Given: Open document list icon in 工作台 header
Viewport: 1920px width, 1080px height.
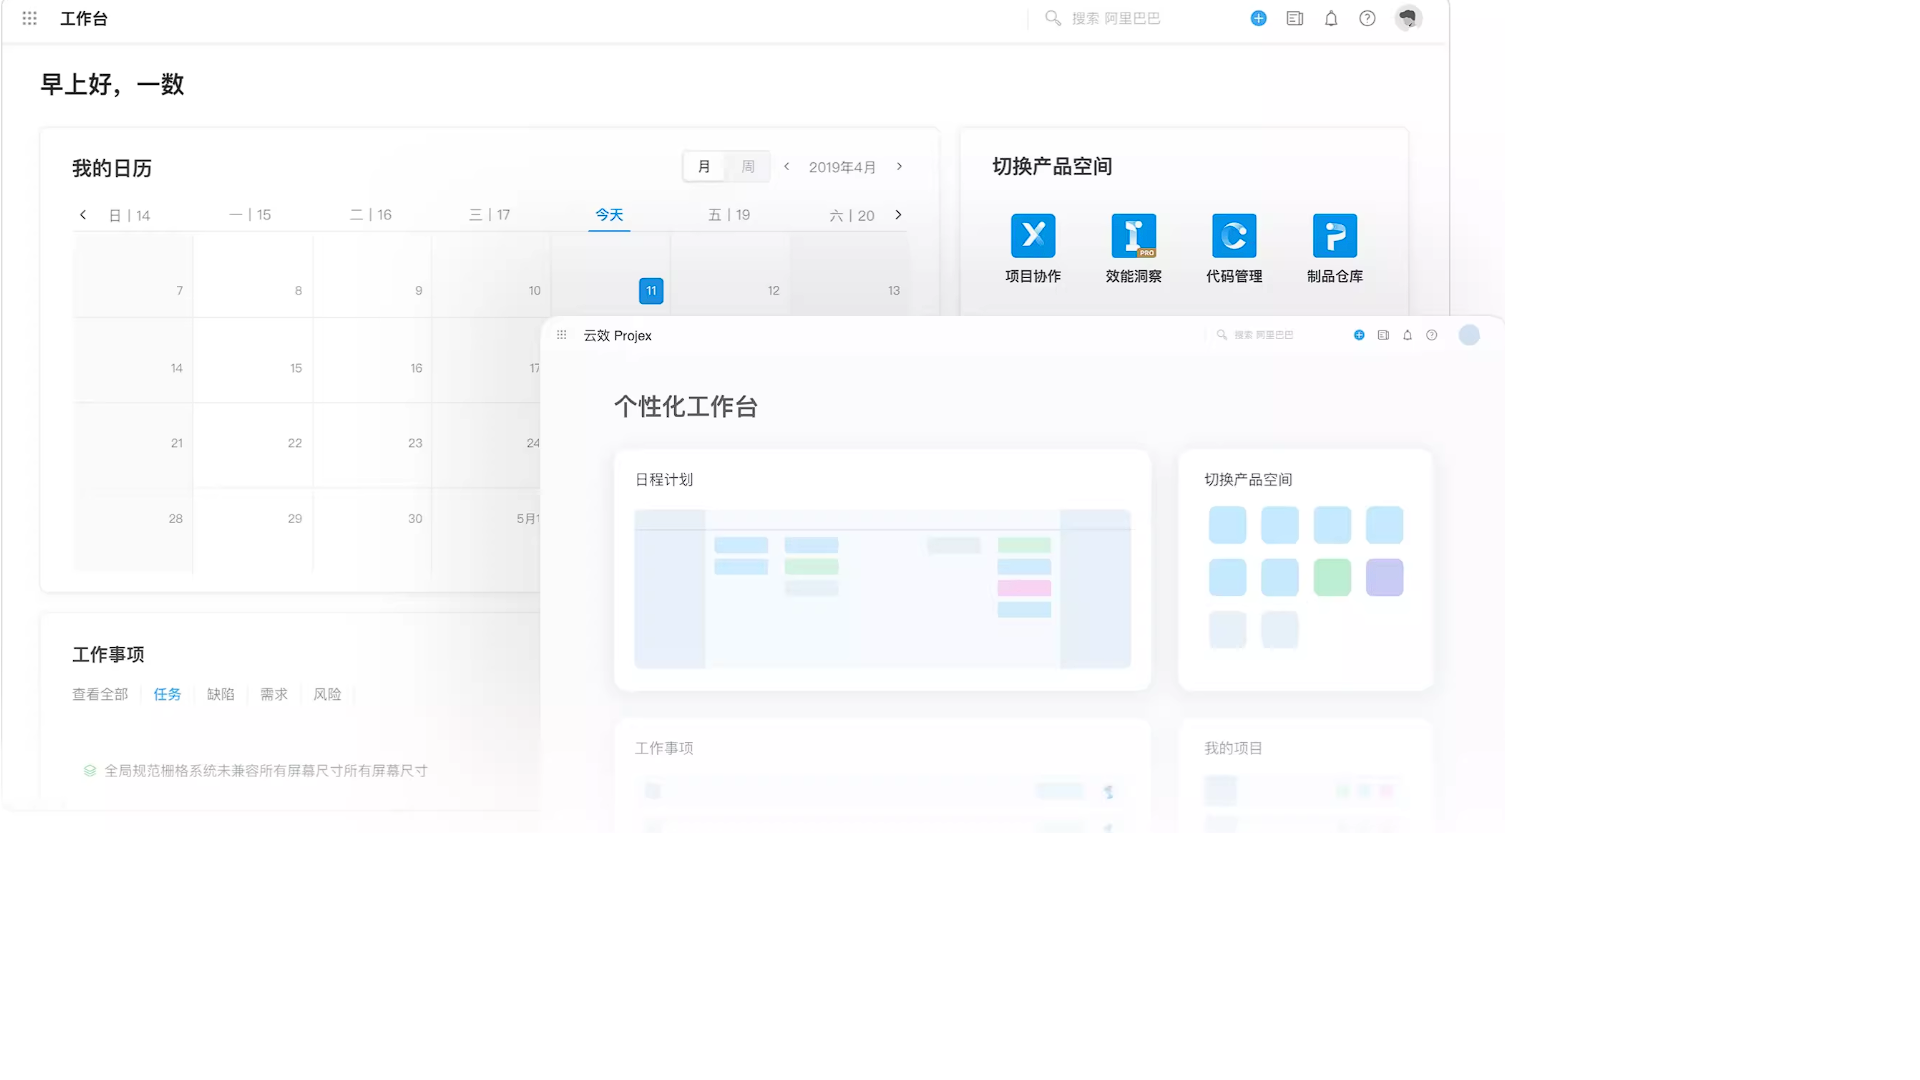Looking at the screenshot, I should pyautogui.click(x=1295, y=18).
